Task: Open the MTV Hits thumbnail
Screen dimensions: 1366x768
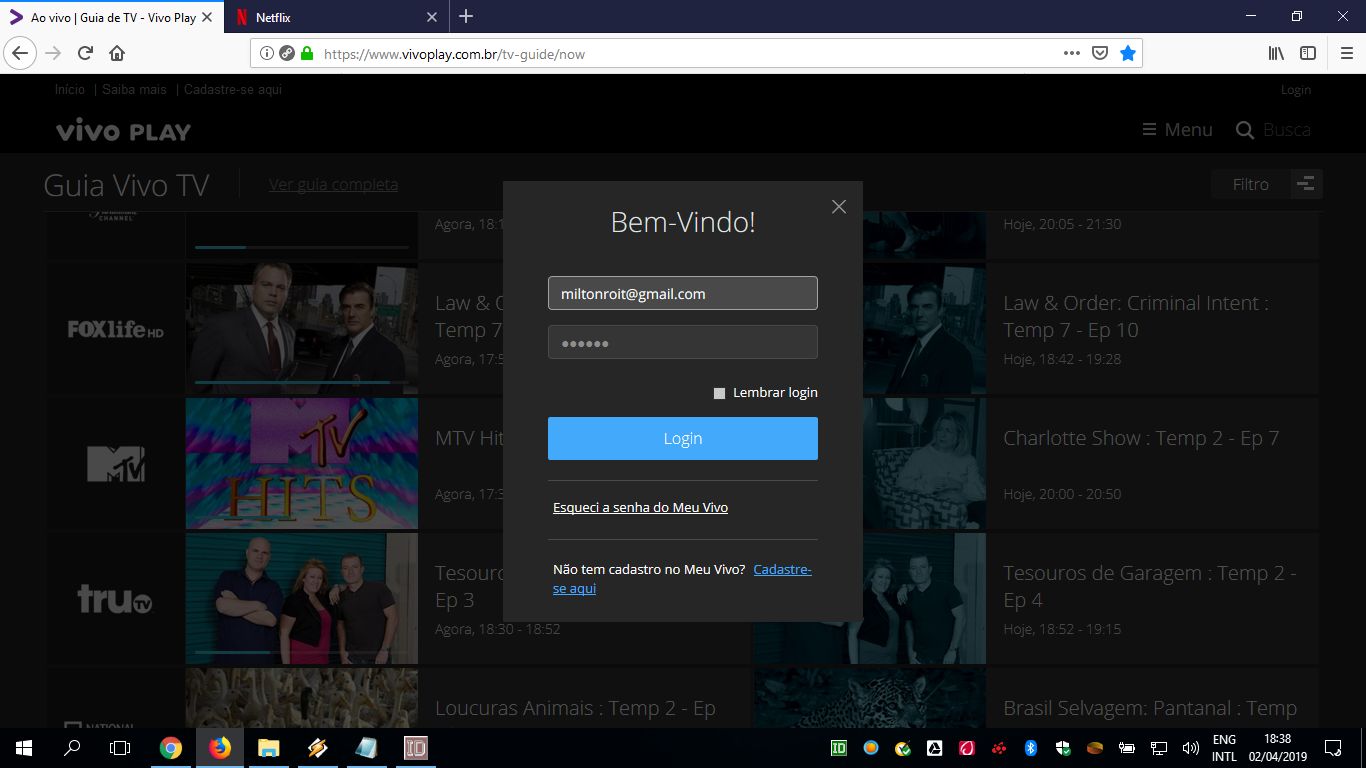Action: point(302,463)
